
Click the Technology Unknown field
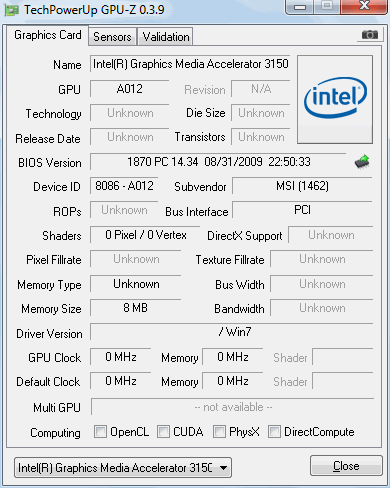tap(130, 113)
